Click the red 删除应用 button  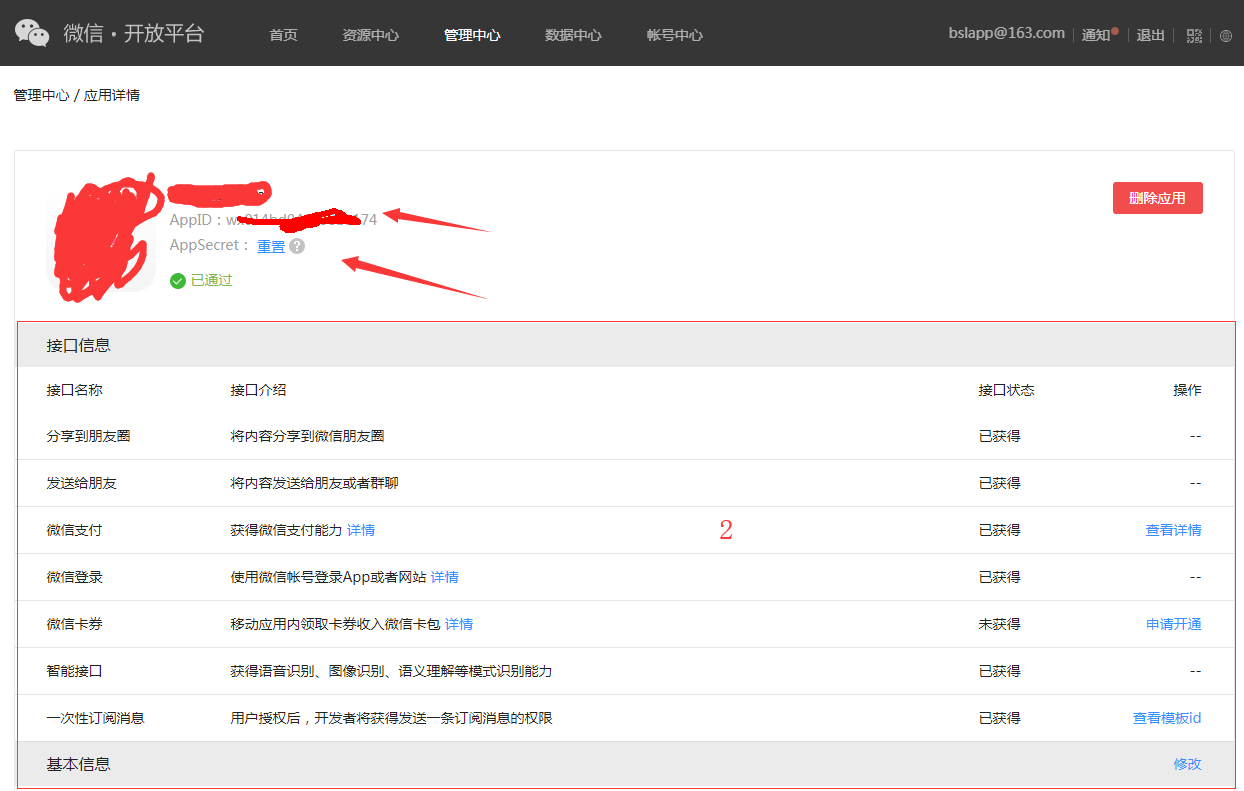coord(1158,198)
